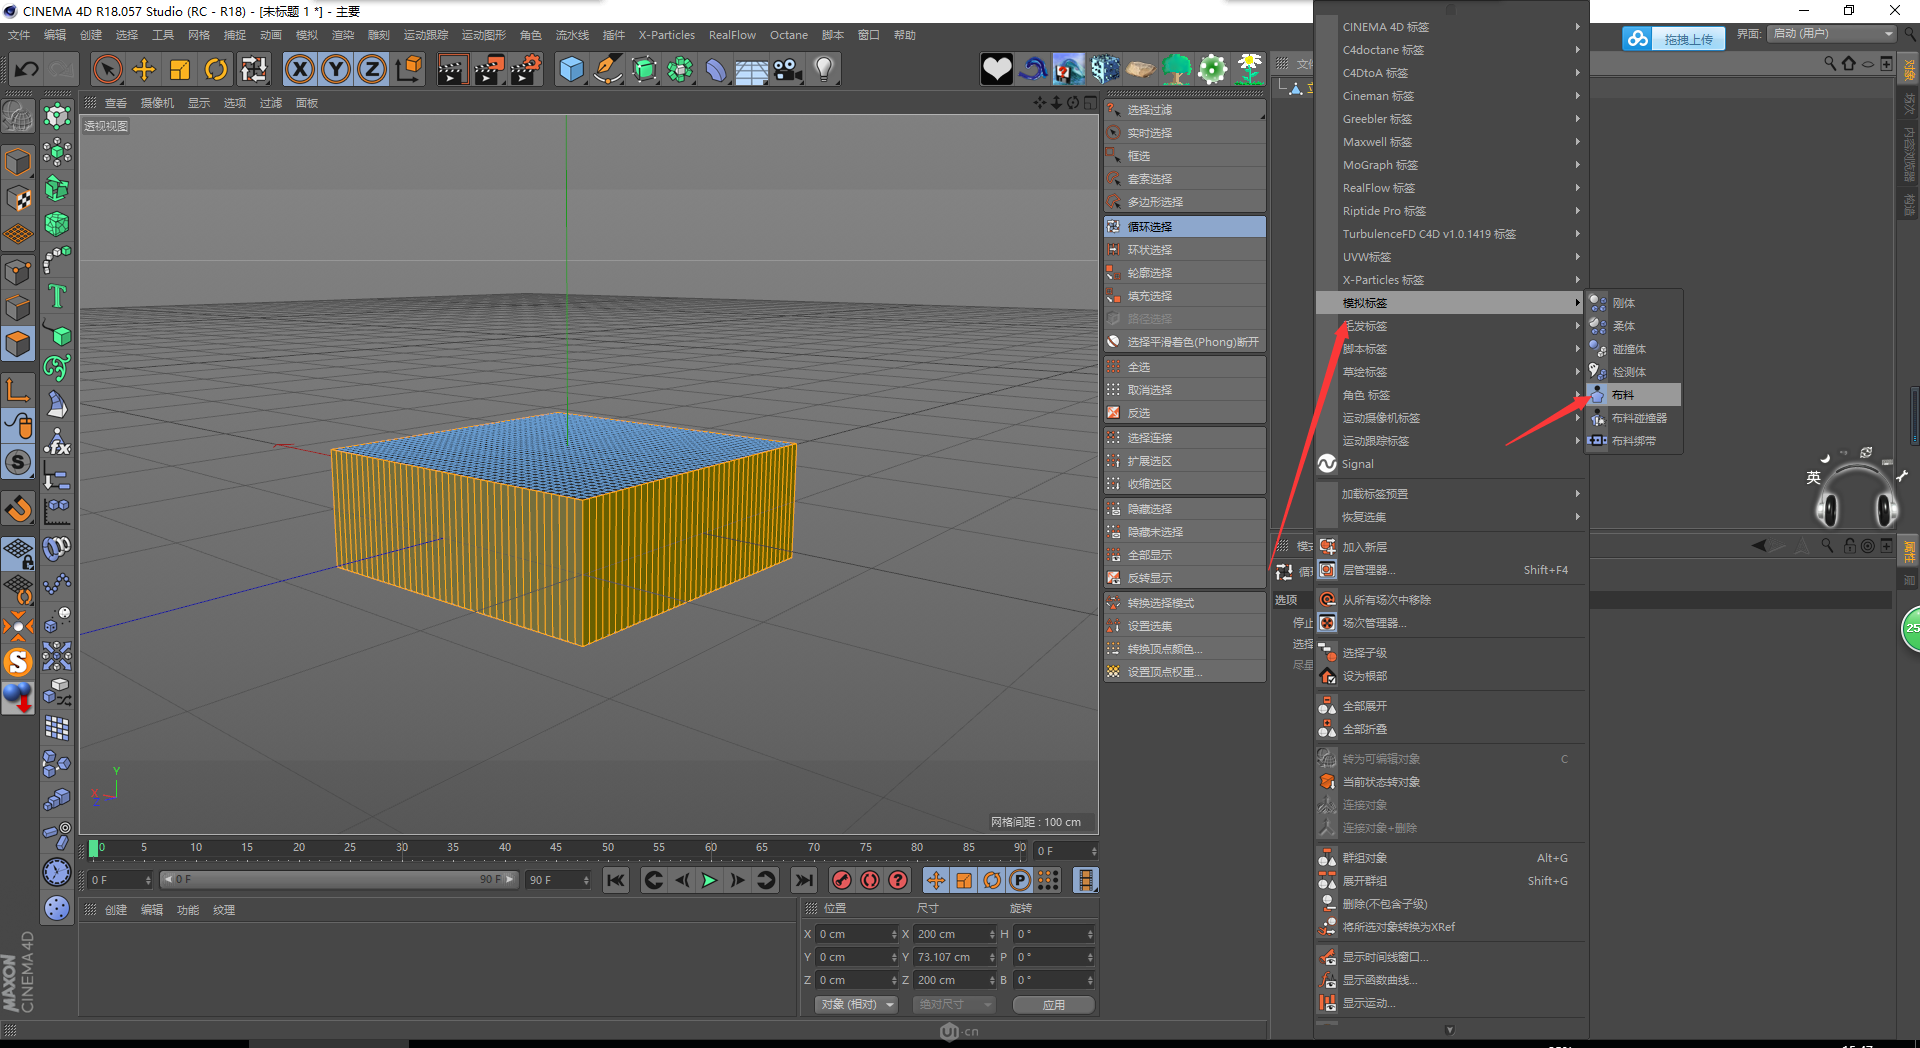Click the Light bulb icon
The width and height of the screenshot is (1920, 1048).
824,70
